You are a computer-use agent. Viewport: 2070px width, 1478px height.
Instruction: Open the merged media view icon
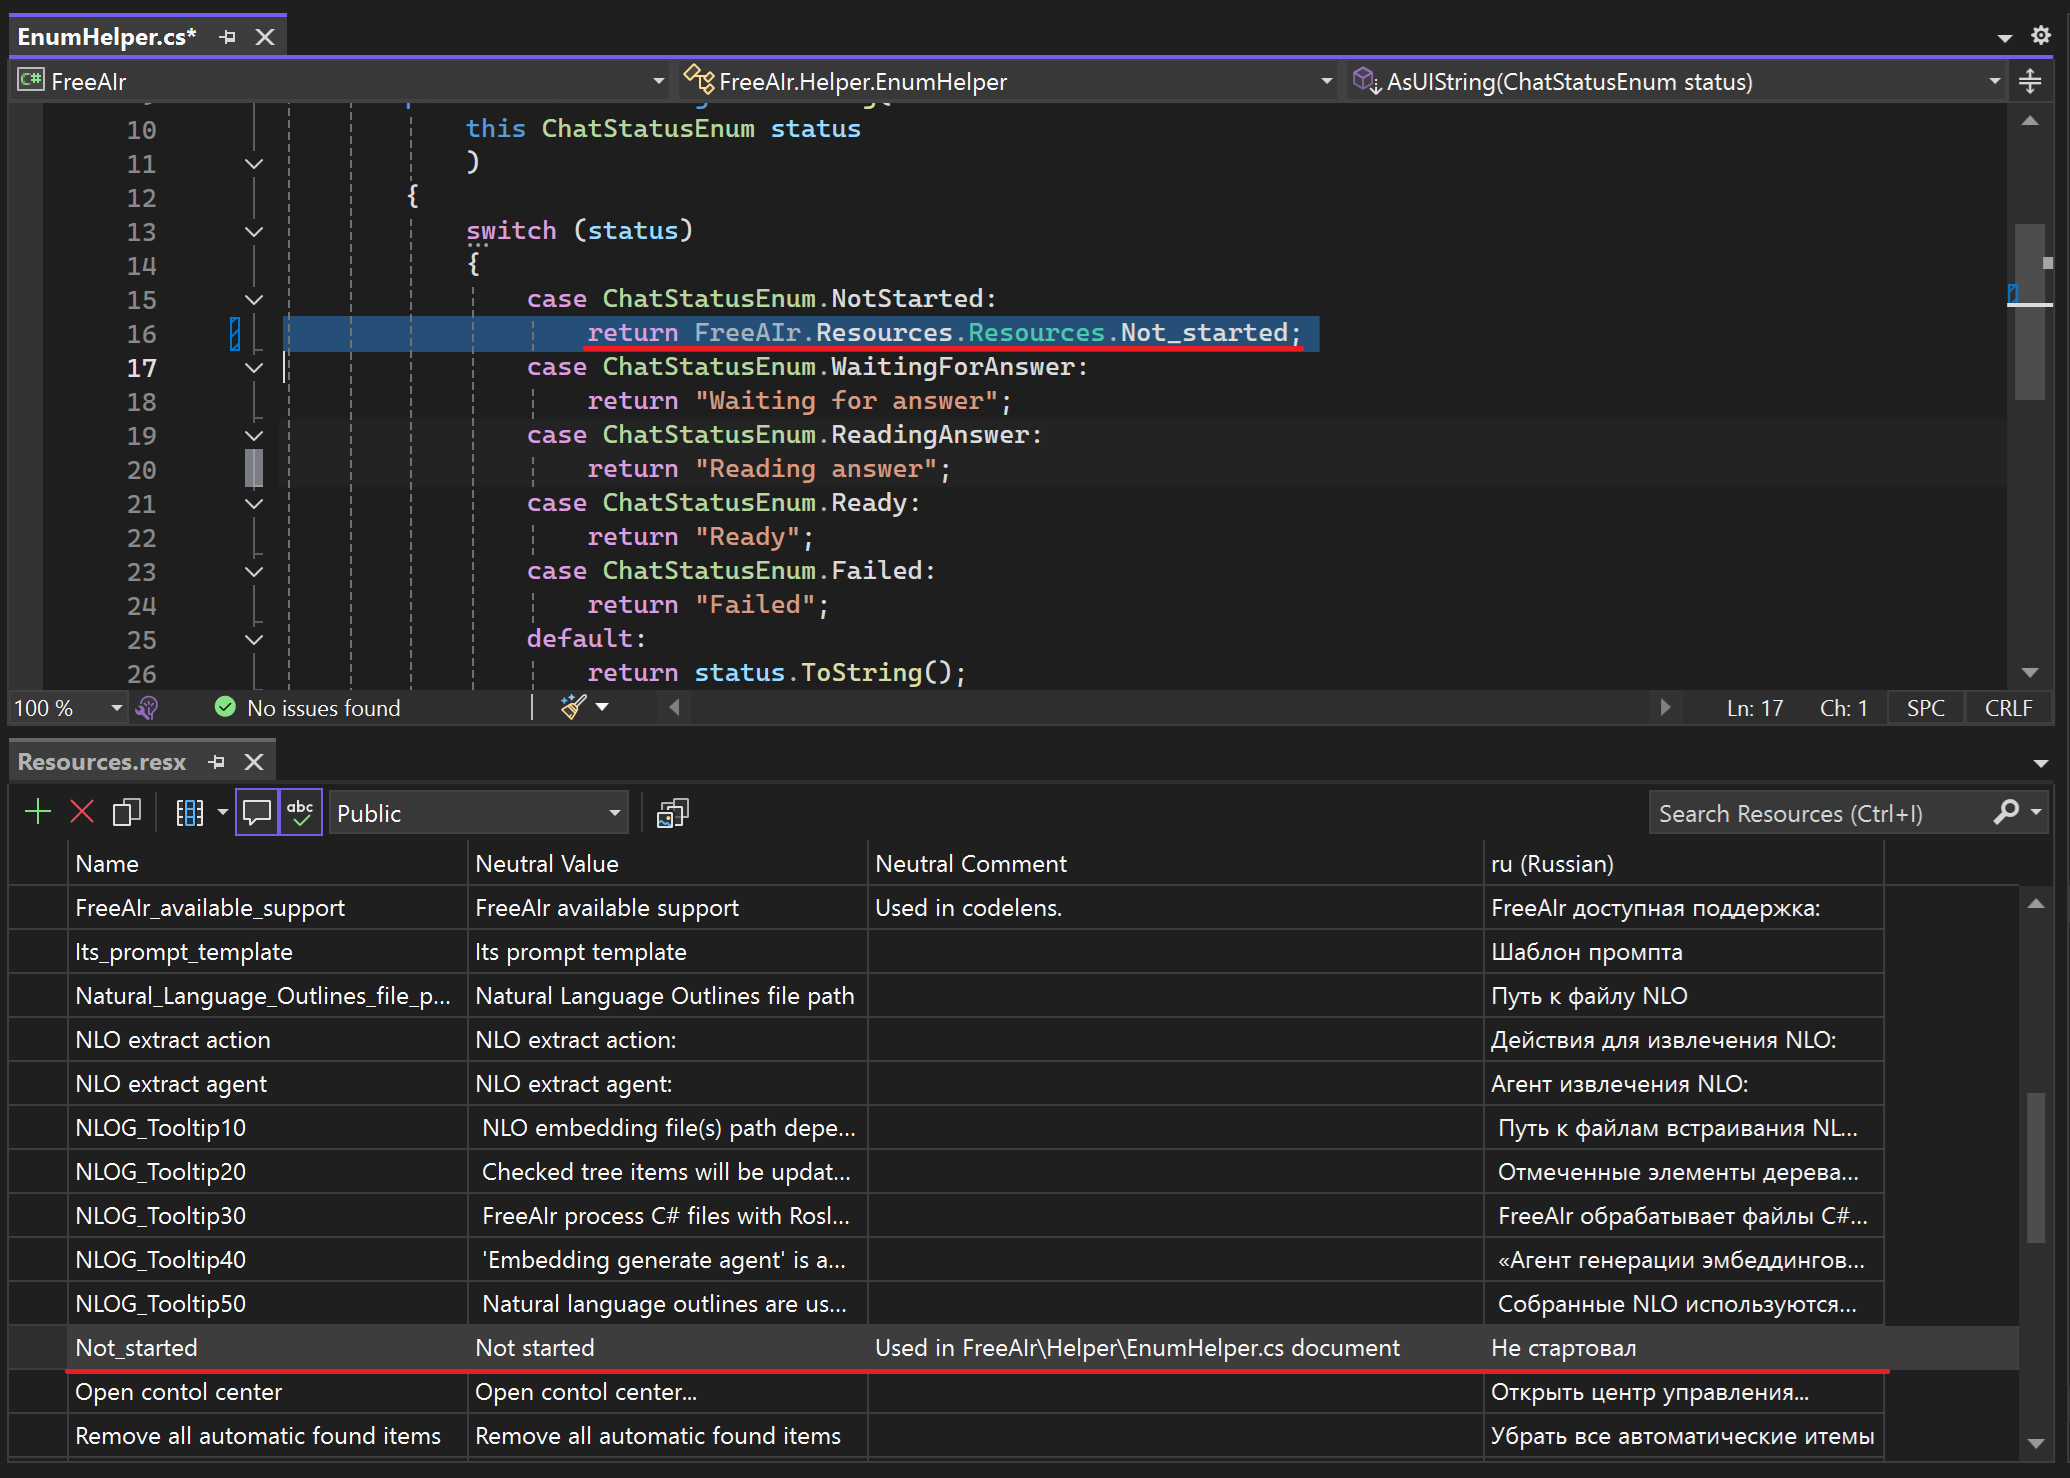[672, 813]
